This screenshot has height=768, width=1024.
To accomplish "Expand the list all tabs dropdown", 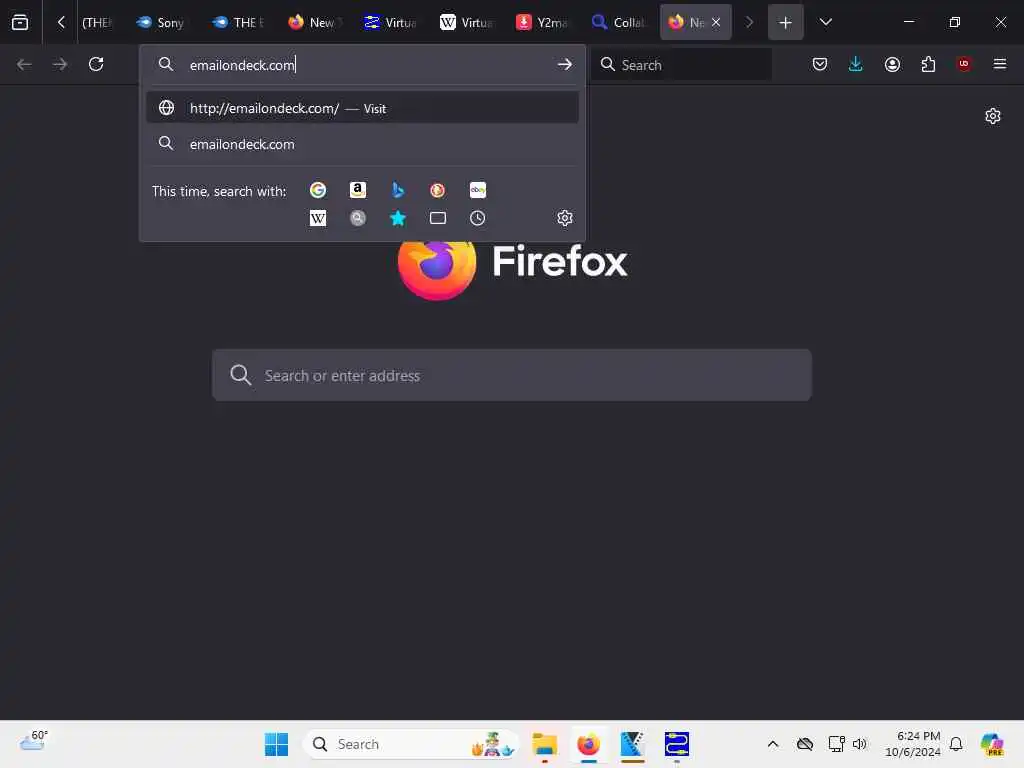I will [x=825, y=22].
